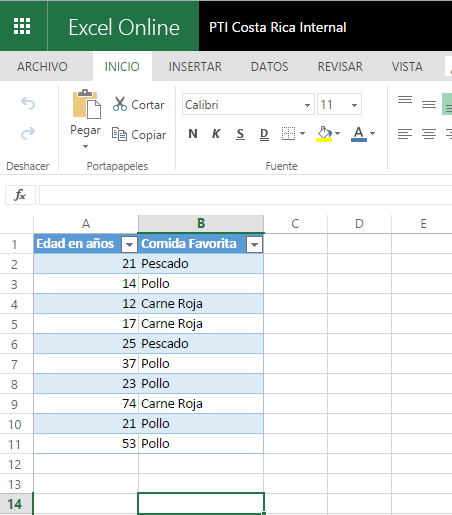Open the app launcher grid icon

[x=22, y=26]
